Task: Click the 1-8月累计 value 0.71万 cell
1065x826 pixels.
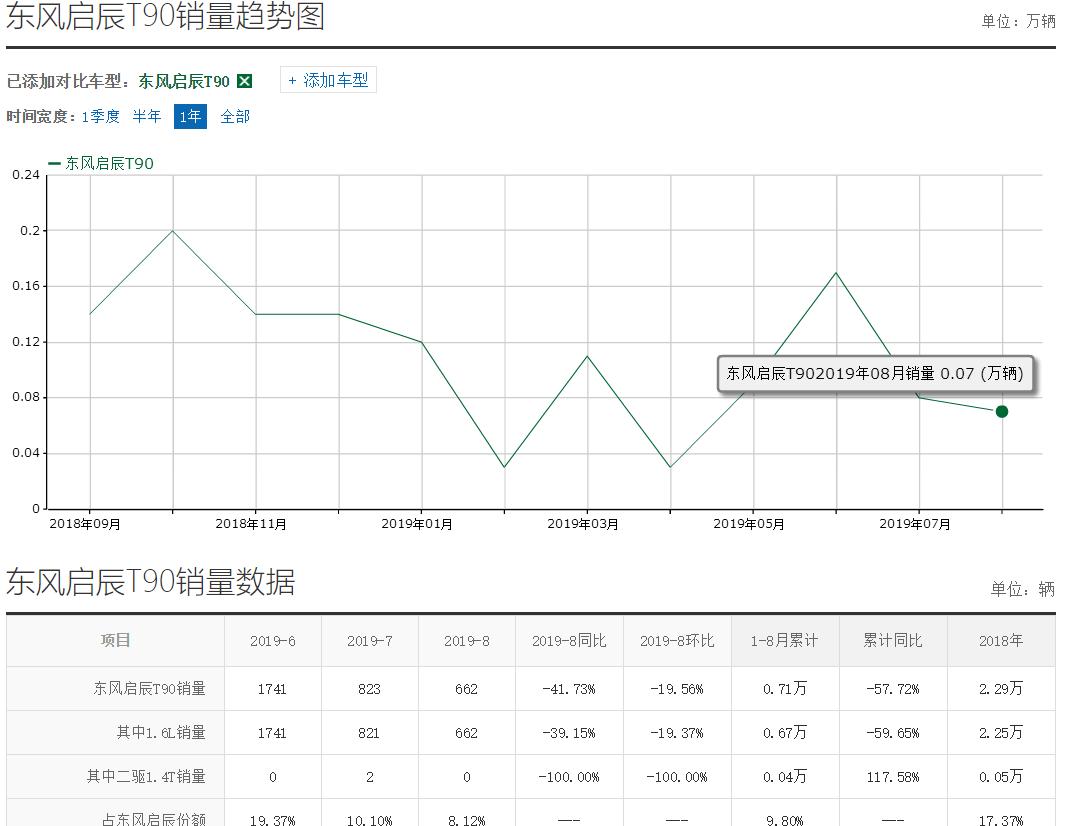Action: coord(785,689)
